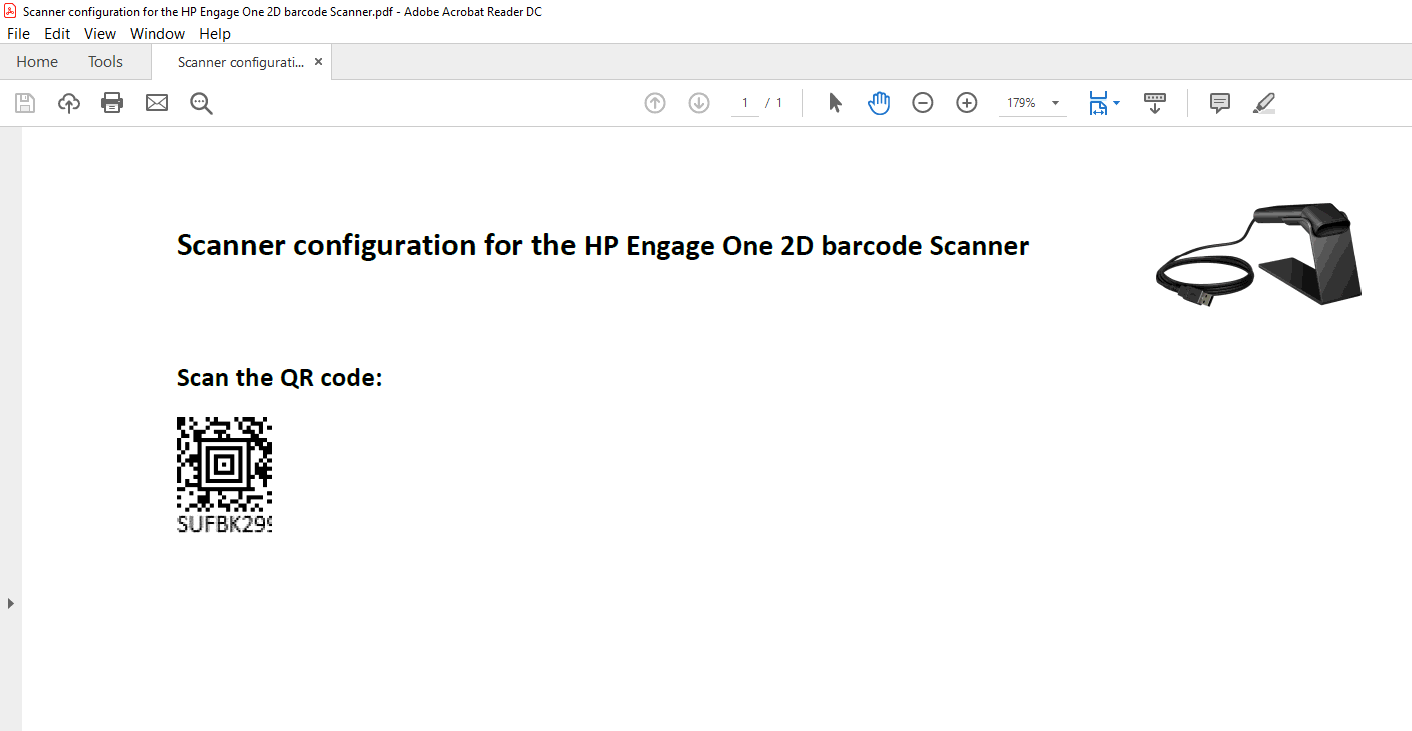Image resolution: width=1412 pixels, height=731 pixels.
Task: Expand the left navigation pane
Action: (x=10, y=603)
